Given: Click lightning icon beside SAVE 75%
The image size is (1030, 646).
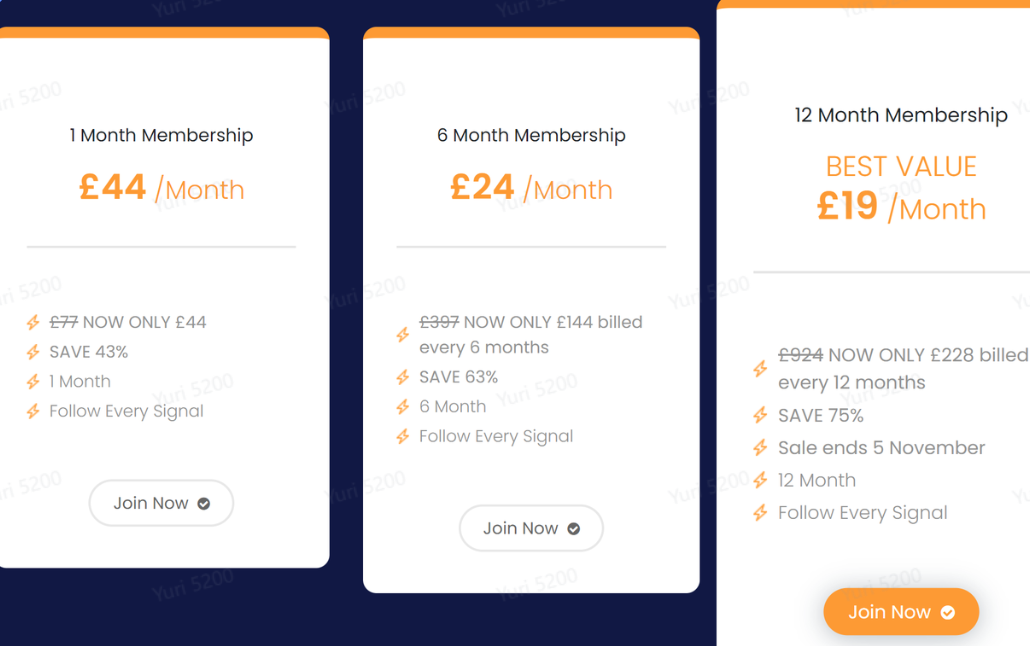Looking at the screenshot, I should [760, 415].
